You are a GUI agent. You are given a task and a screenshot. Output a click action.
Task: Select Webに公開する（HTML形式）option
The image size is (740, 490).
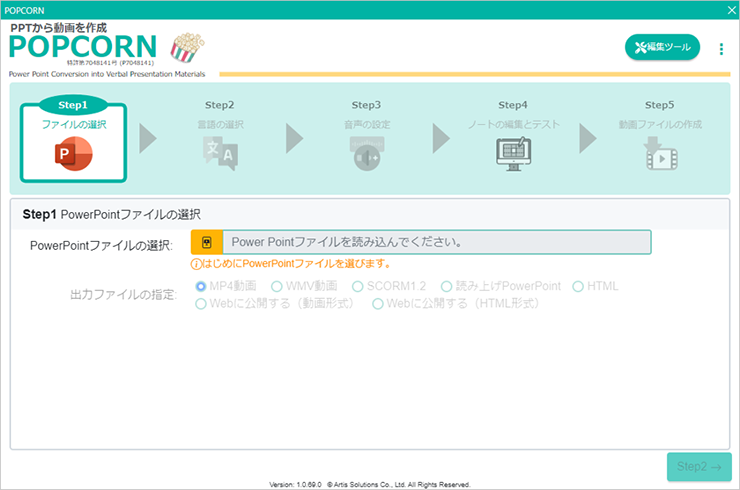pyautogui.click(x=456, y=304)
